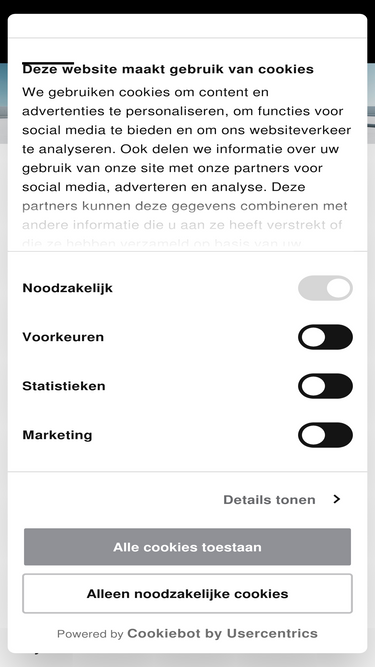375x667 pixels.
Task: Choose Alleen noodzakelijke cookies button
Action: pyautogui.click(x=188, y=593)
